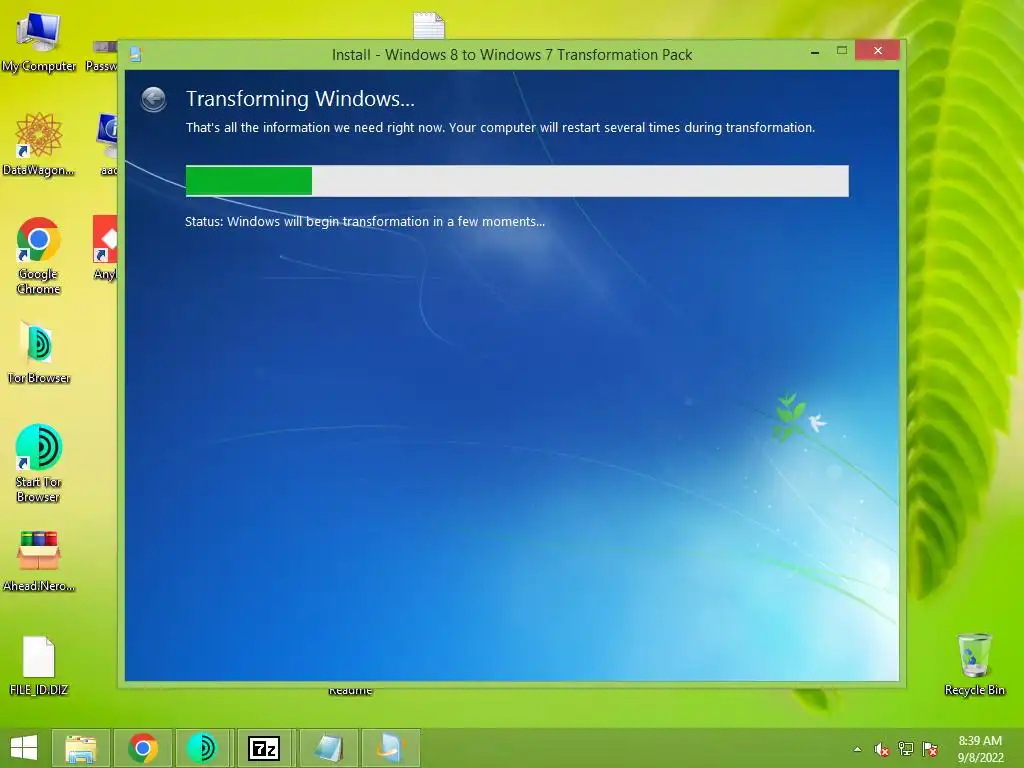Open DataWagon desktop shortcut

[x=39, y=144]
